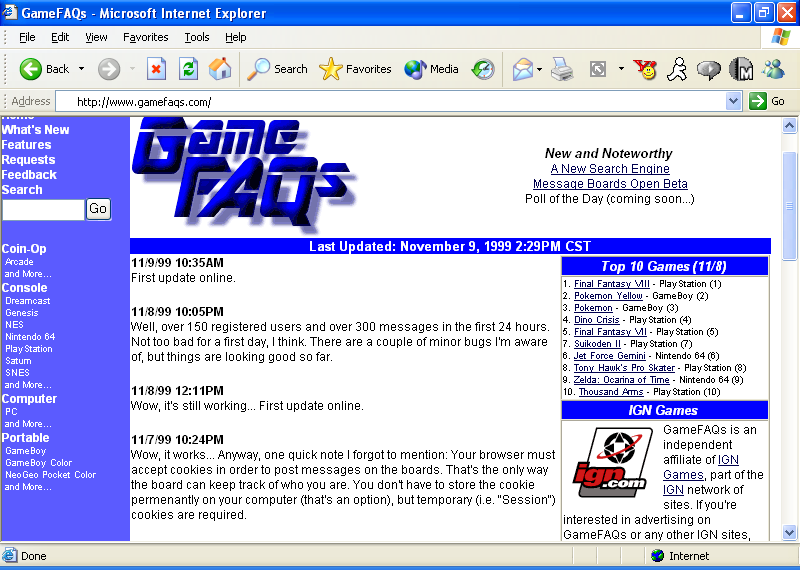This screenshot has width=800, height=570.
Task: Open the Arcade coin-op link
Action: [19, 262]
